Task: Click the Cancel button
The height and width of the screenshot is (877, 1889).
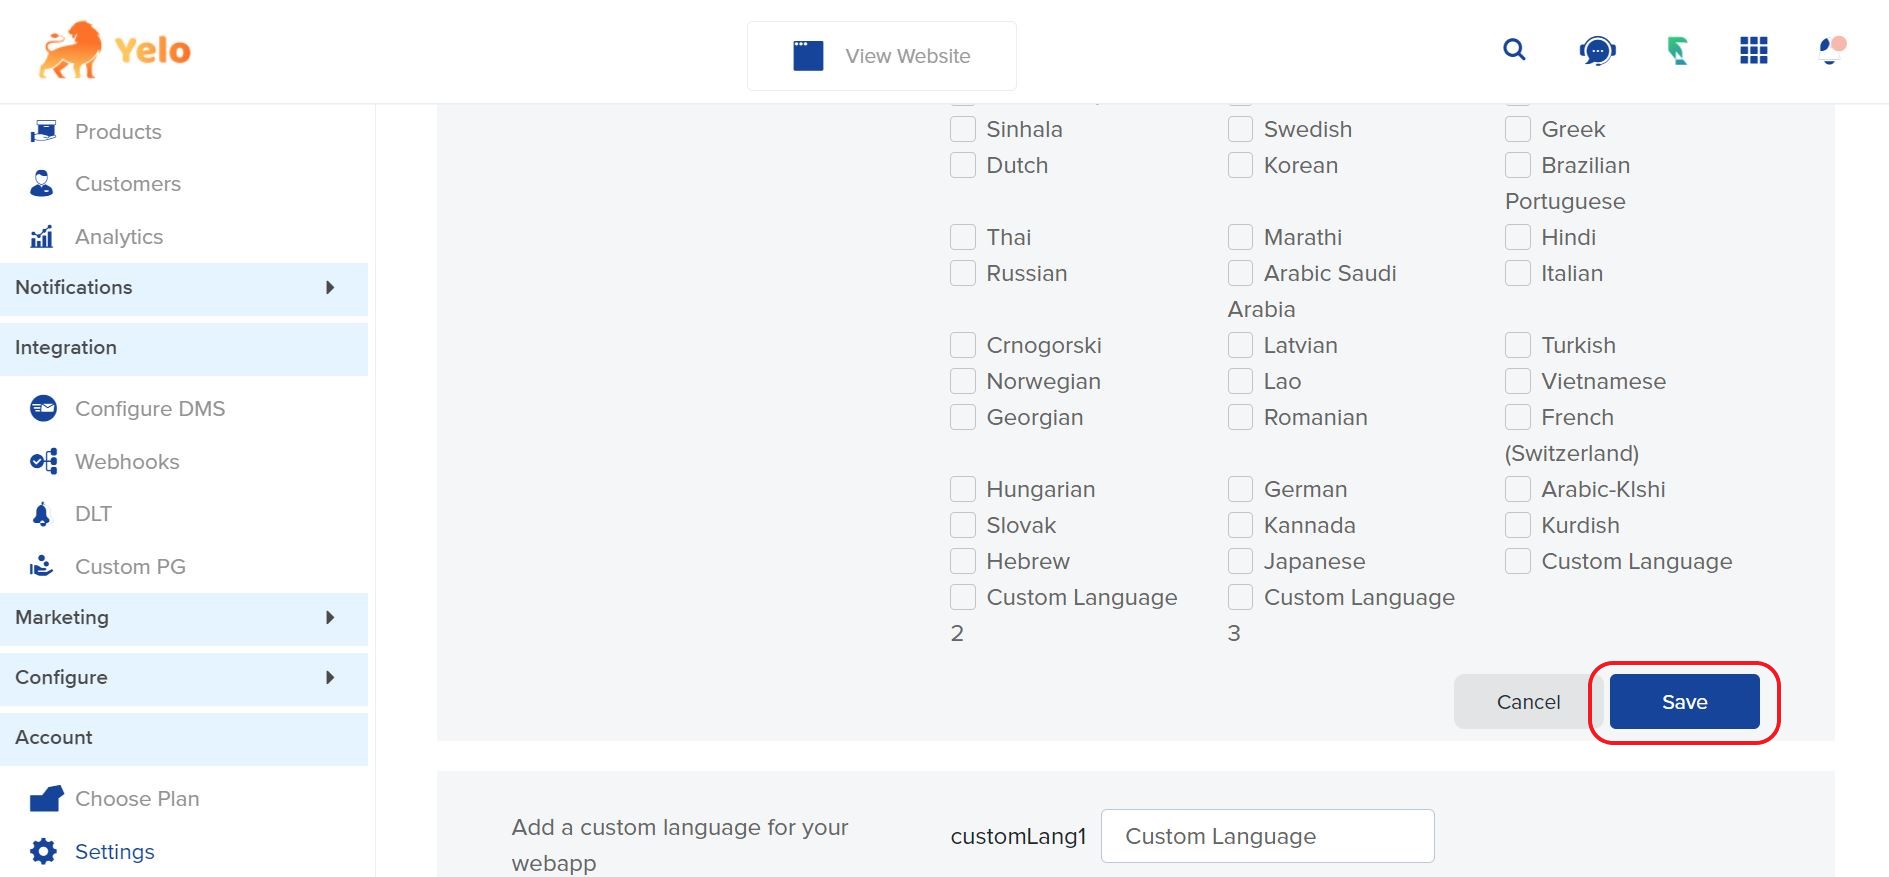Action: [x=1527, y=702]
